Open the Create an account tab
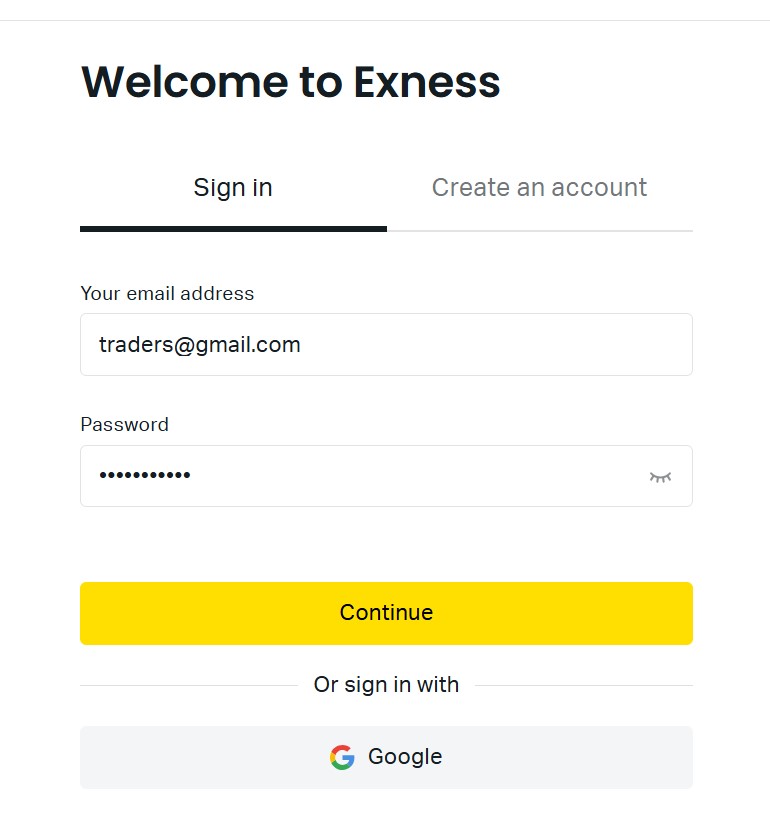The image size is (770, 829). coord(539,188)
